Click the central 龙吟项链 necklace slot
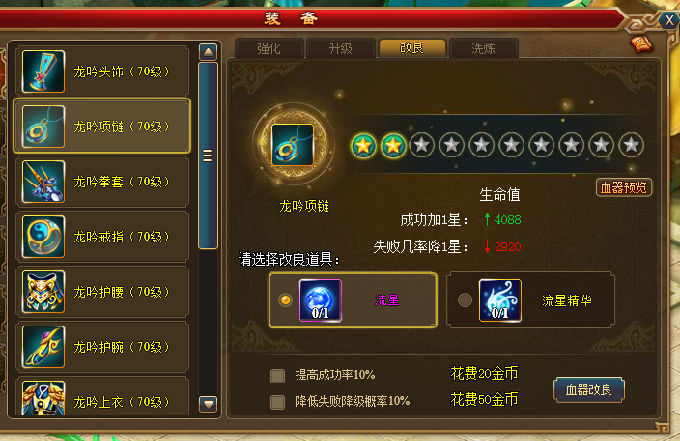This screenshot has height=441, width=680. point(292,145)
